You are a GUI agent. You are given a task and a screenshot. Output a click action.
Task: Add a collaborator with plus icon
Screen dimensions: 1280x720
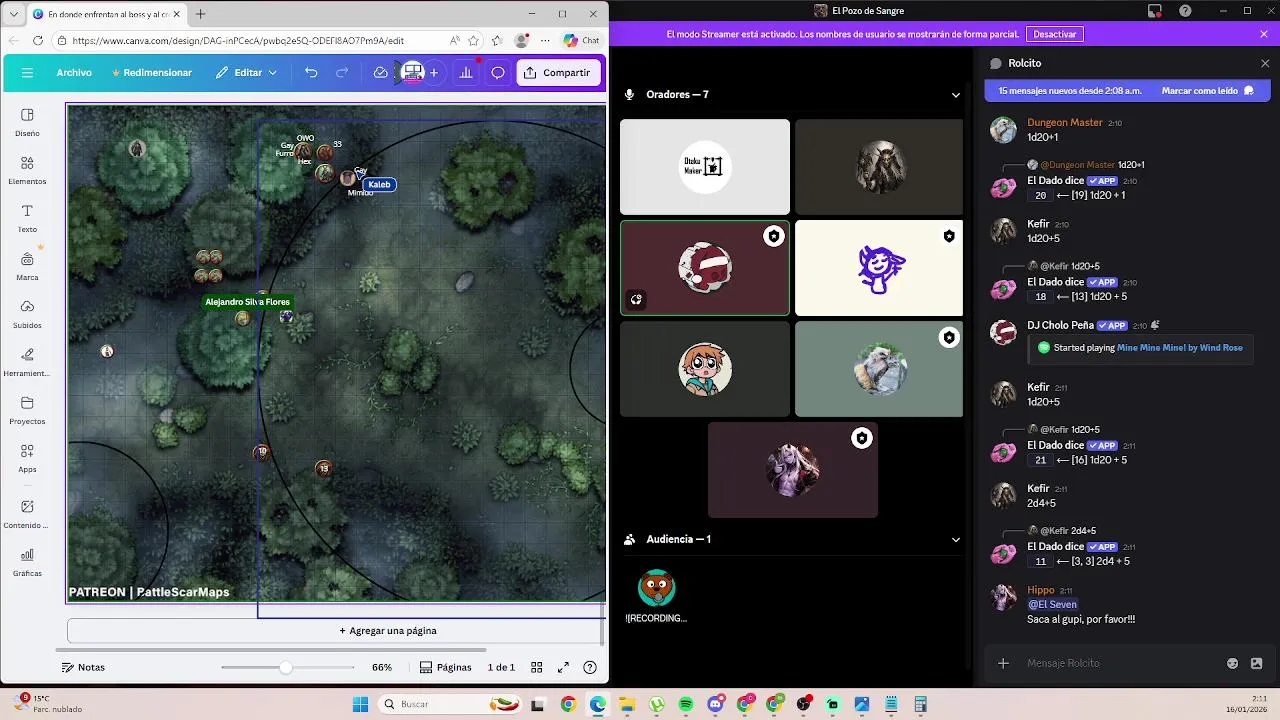434,73
